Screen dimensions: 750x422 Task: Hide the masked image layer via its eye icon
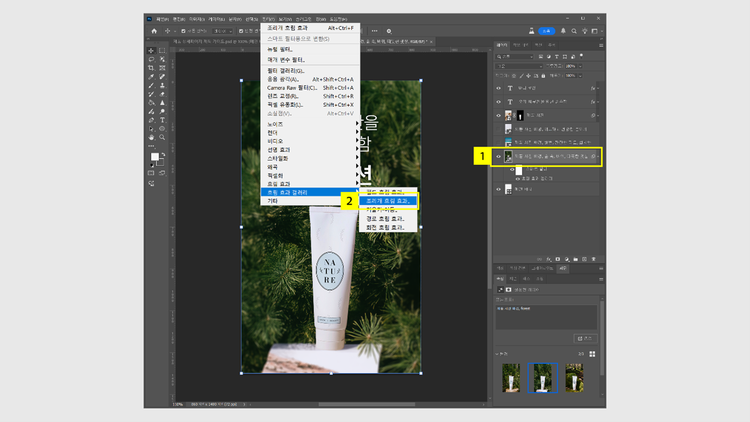(x=498, y=115)
